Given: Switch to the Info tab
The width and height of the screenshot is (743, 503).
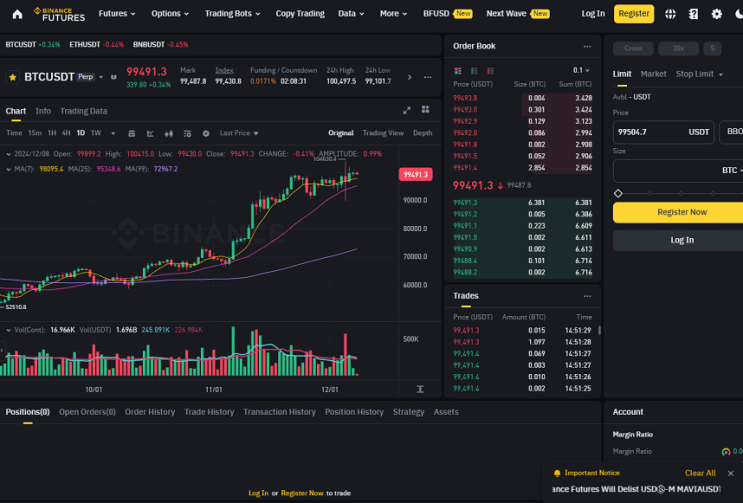Looking at the screenshot, I should [43, 111].
